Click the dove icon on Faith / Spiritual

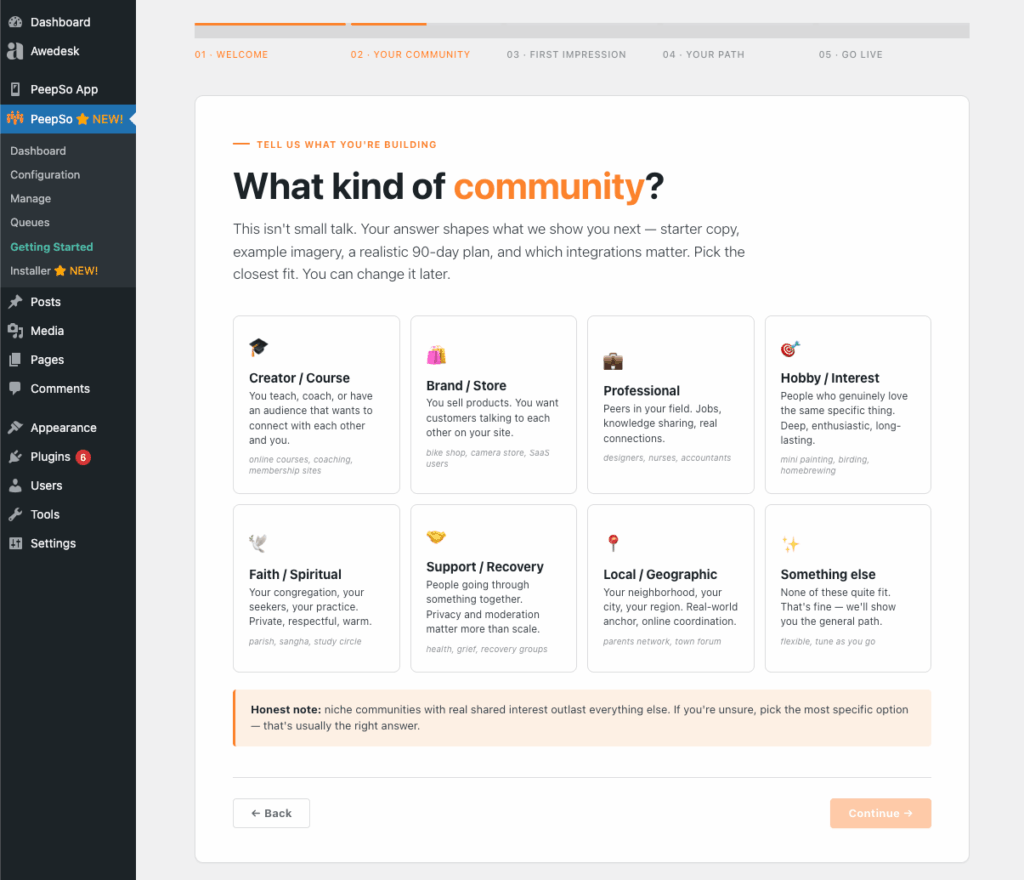258,543
